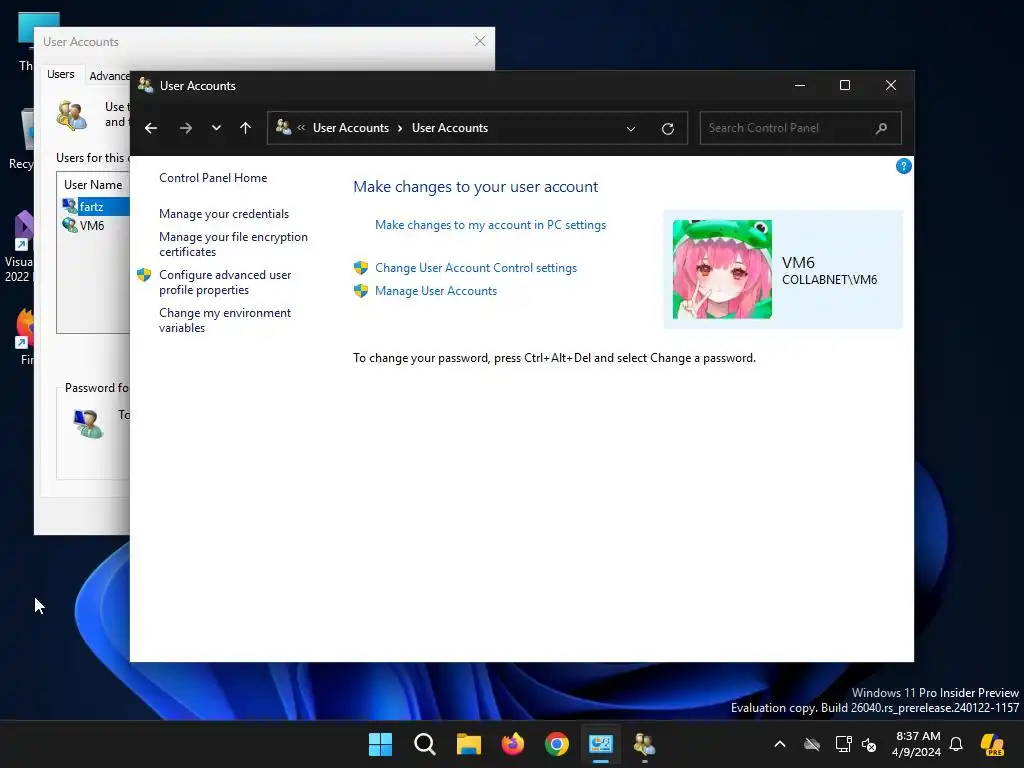Select user VM6 in the users list

pos(92,225)
